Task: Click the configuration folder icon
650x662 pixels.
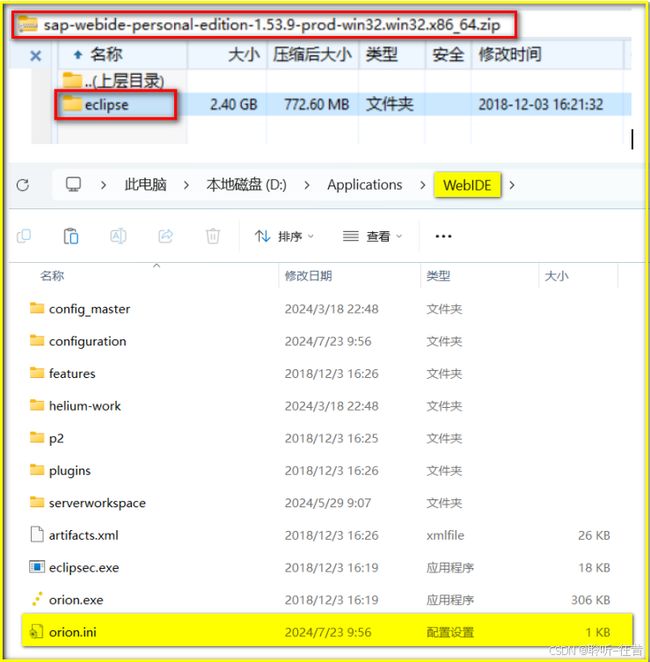Action: (x=37, y=340)
